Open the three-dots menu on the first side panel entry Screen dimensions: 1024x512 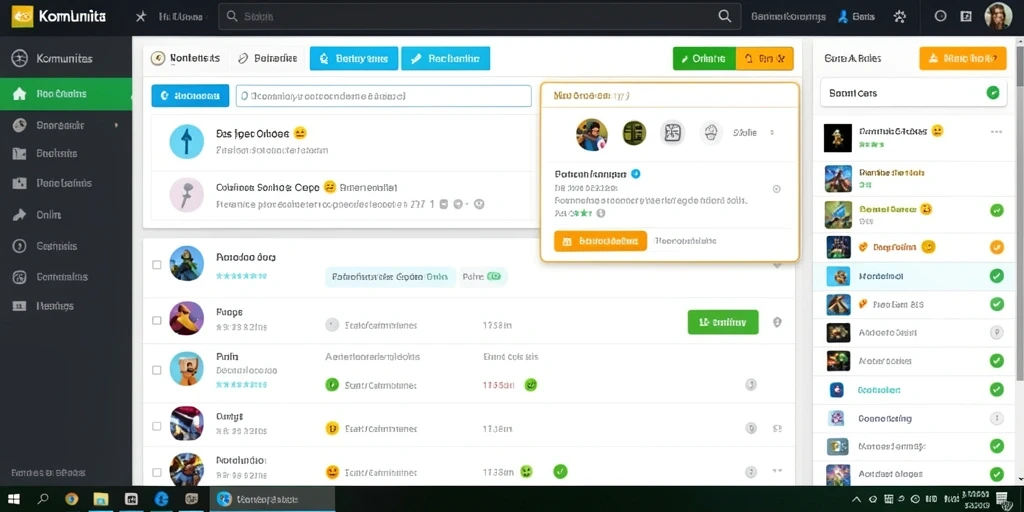point(996,132)
